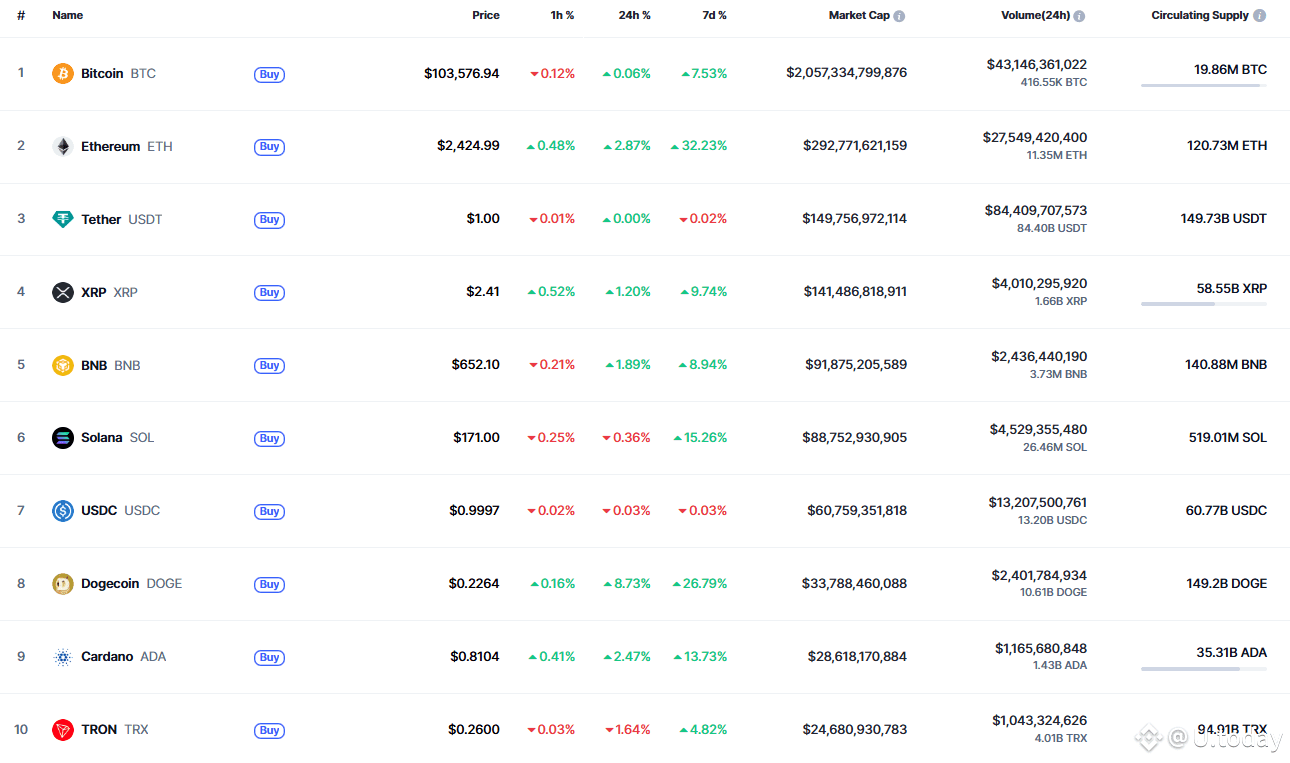Click TRON 24h change 1.64%

tap(628, 730)
